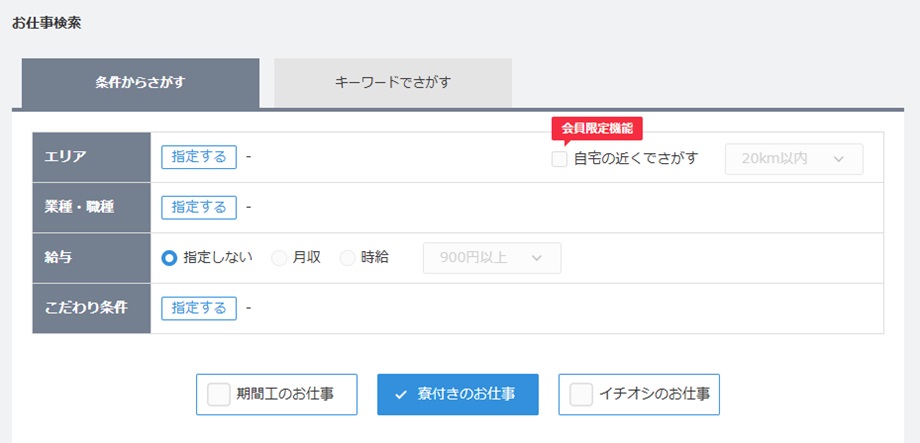Click 指定する button in こだわり条件 row
920x443 pixels.
[x=199, y=309]
